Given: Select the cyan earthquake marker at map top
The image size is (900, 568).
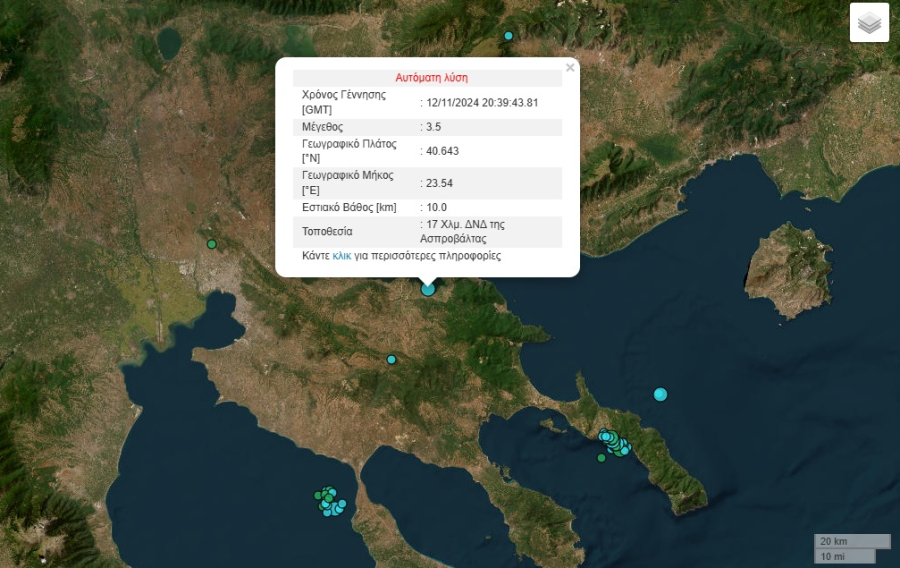Looking at the screenshot, I should [508, 36].
